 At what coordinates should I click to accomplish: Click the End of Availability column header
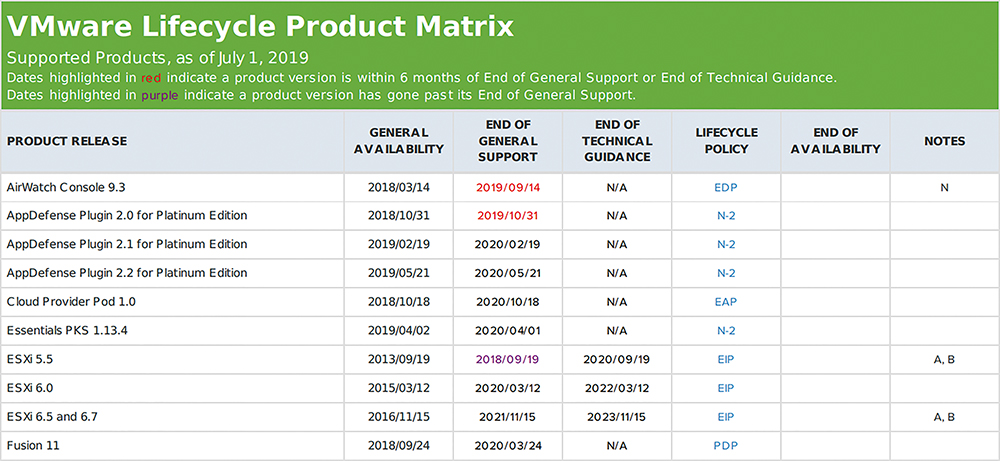point(835,141)
